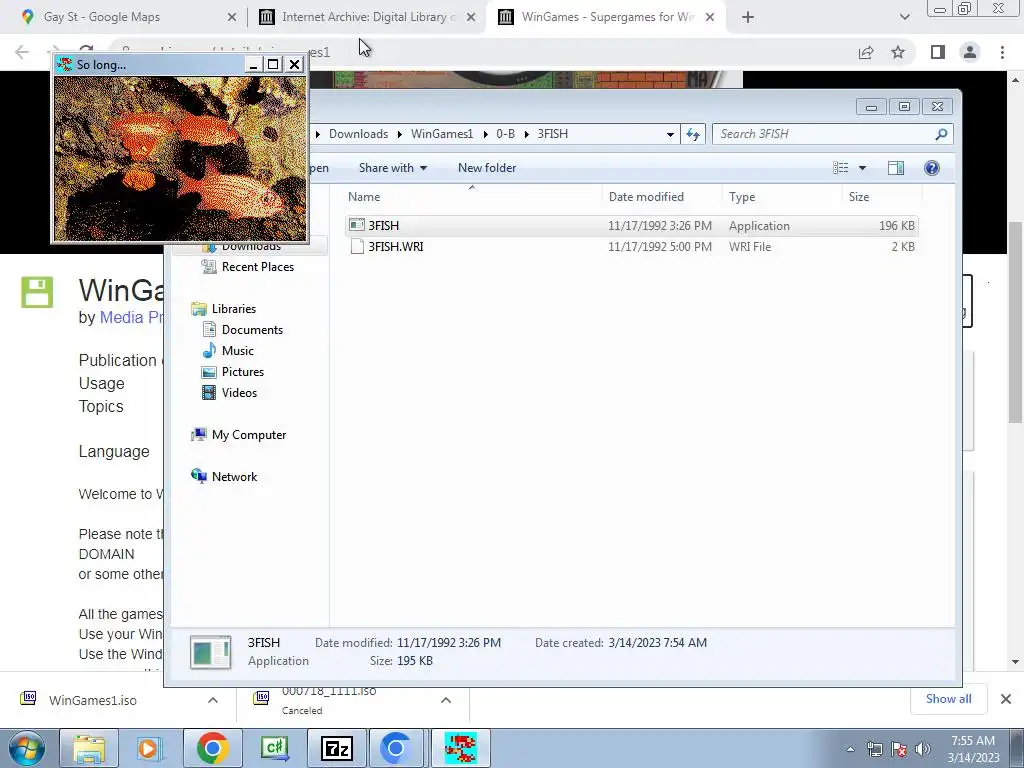The height and width of the screenshot is (768, 1024).
Task: Click the So long... window fish picture
Action: pos(180,159)
